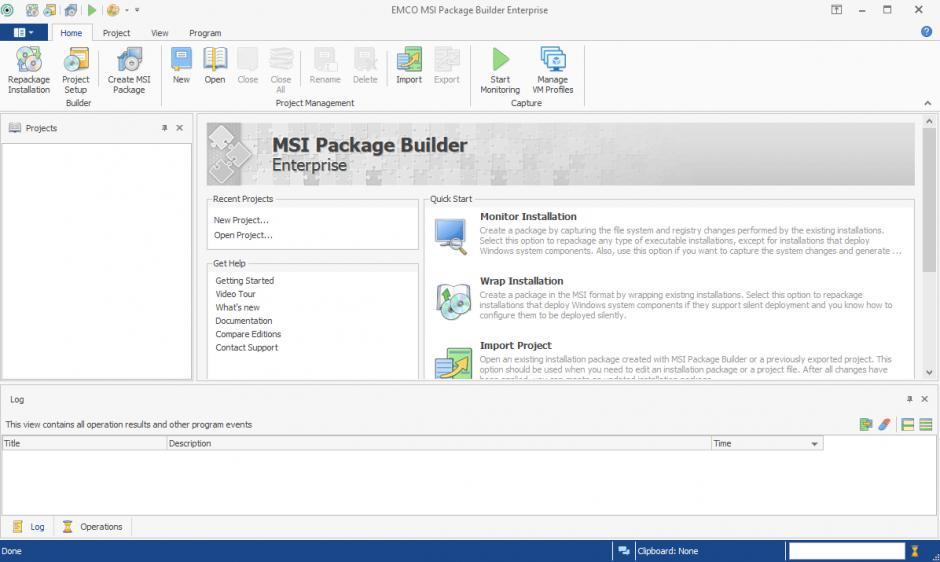Open Project Setup in the Builder group
The height and width of the screenshot is (562, 940).
pos(76,70)
